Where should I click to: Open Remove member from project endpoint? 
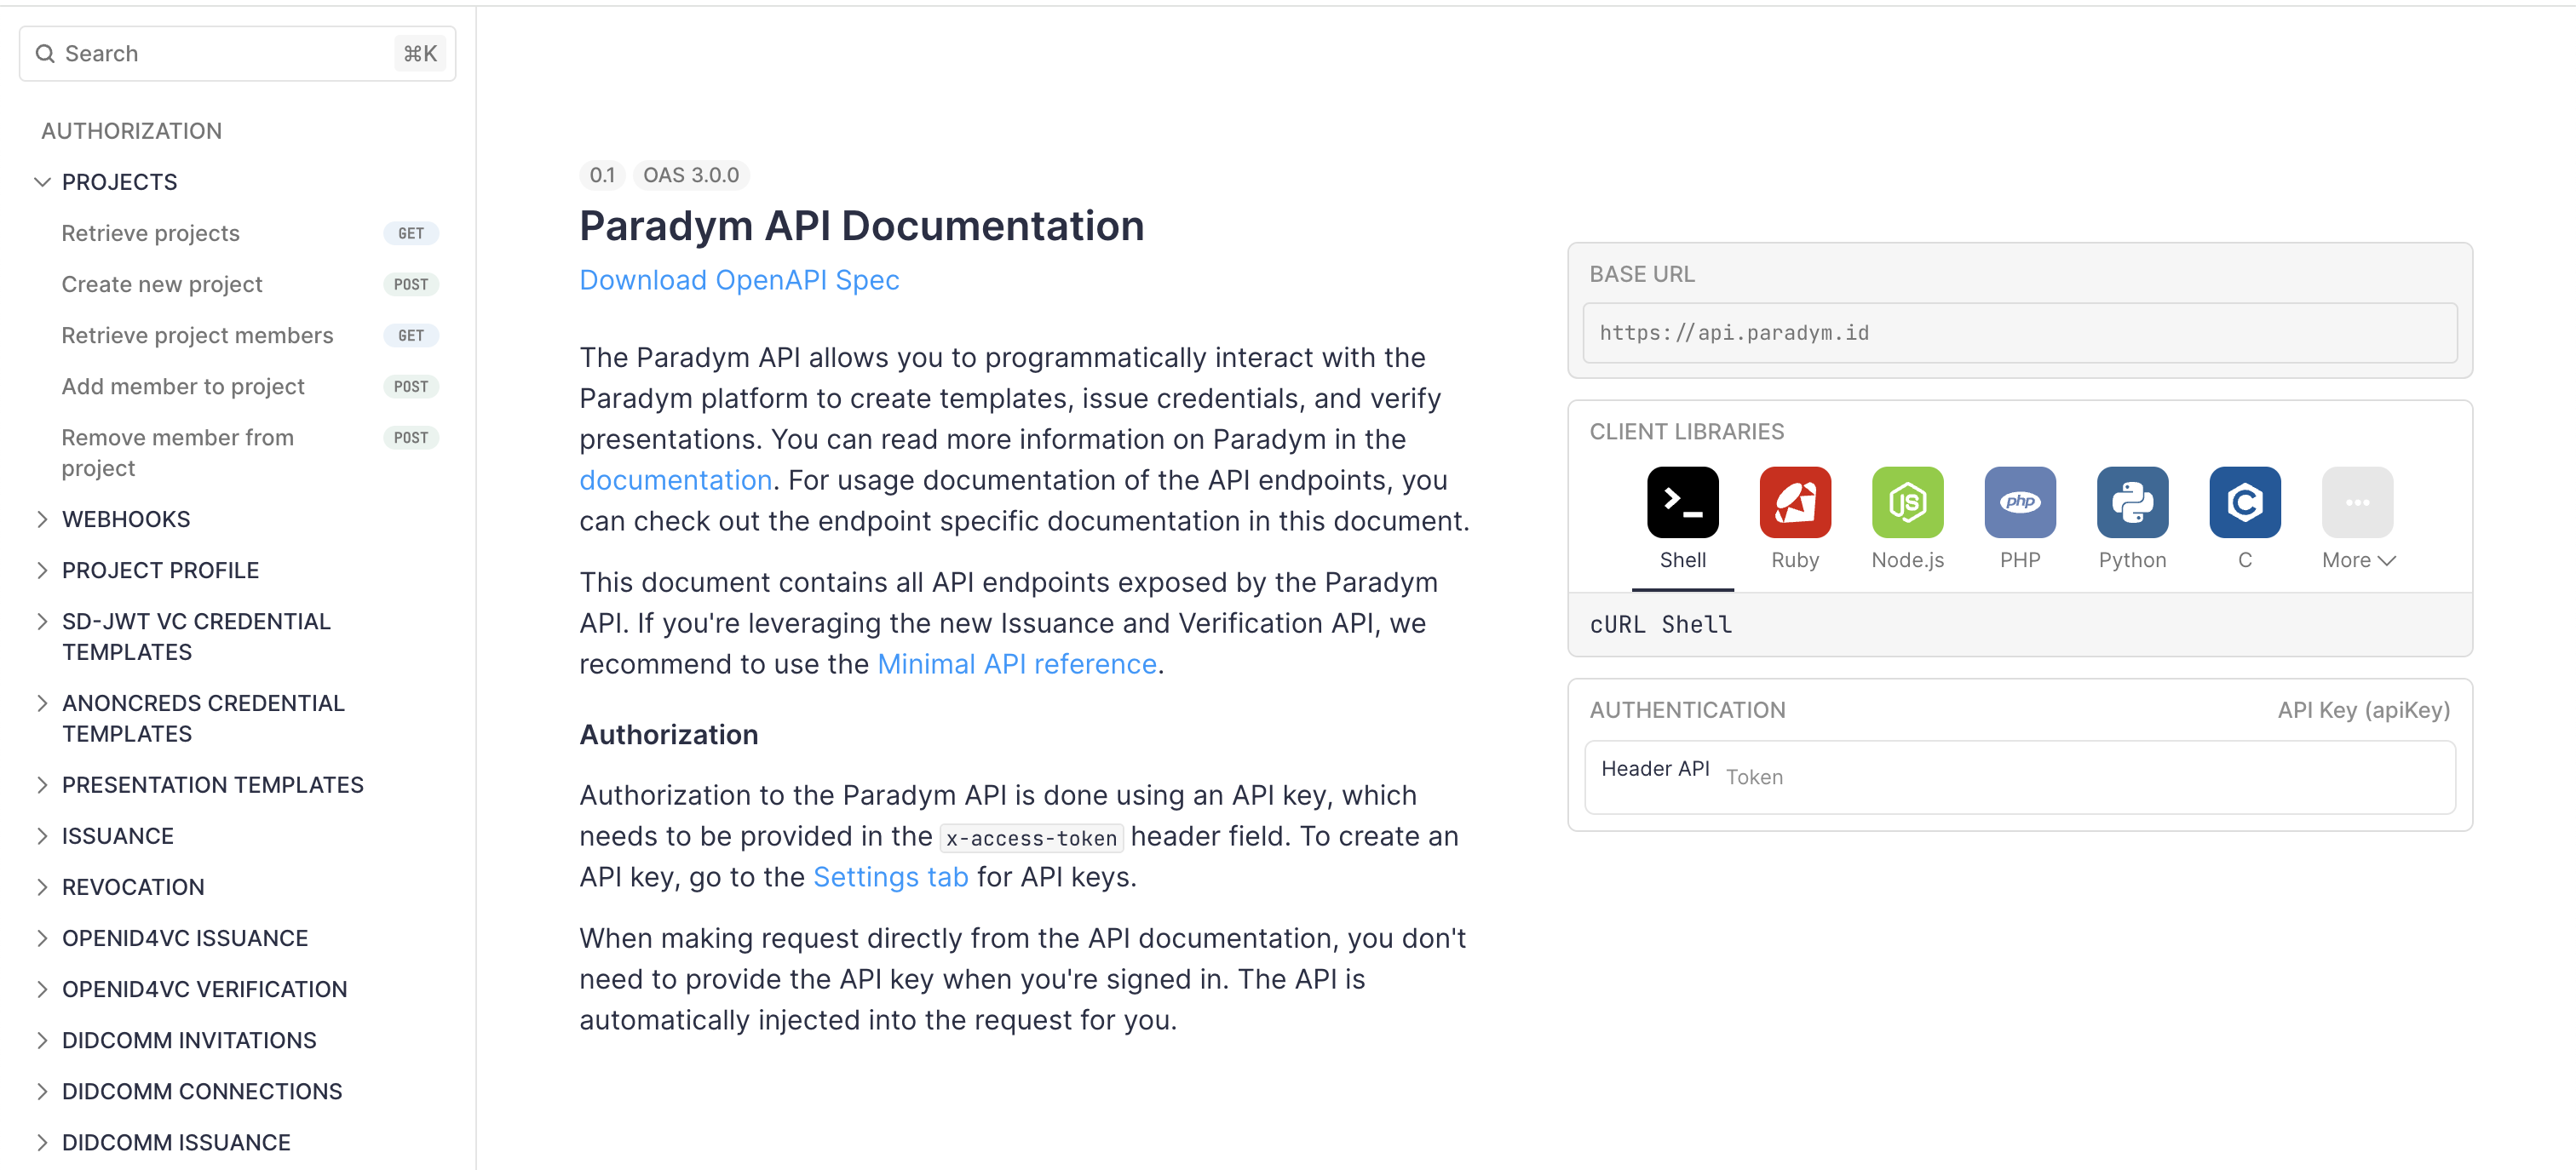coord(250,452)
